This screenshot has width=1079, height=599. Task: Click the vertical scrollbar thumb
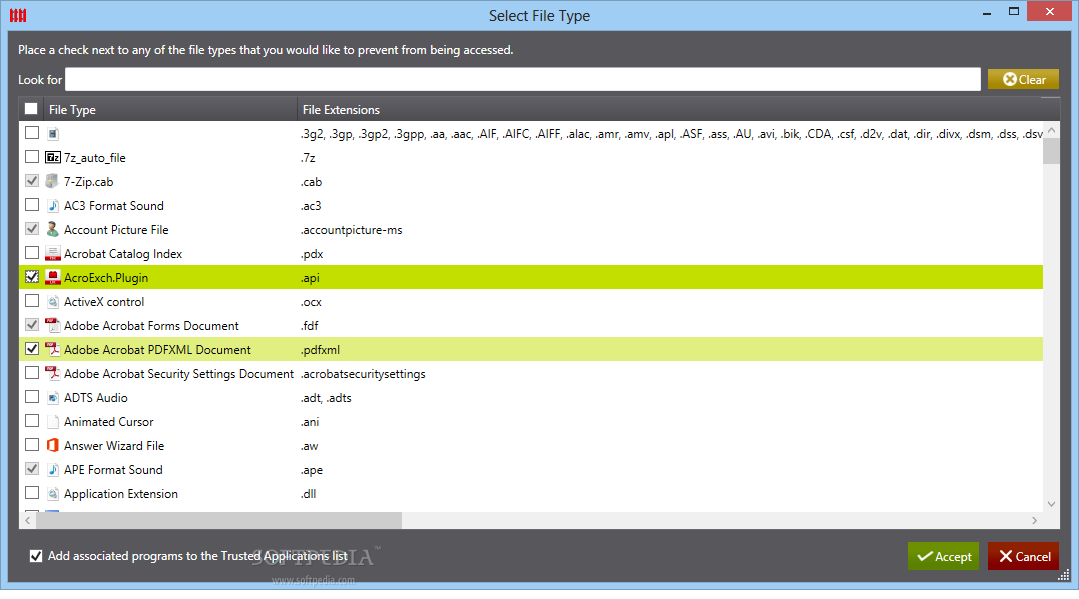click(x=1051, y=151)
